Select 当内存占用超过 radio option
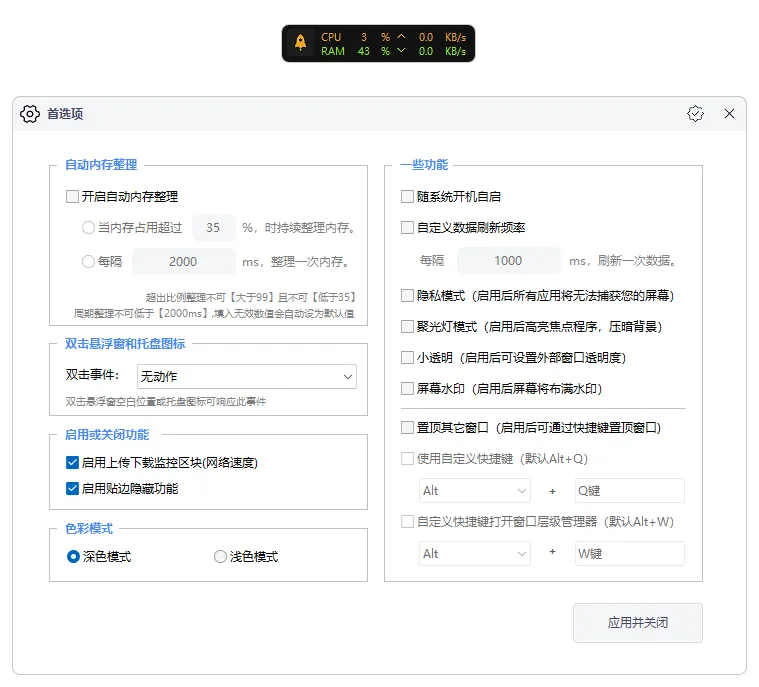Screen dimensions: 759x687 click(x=88, y=228)
